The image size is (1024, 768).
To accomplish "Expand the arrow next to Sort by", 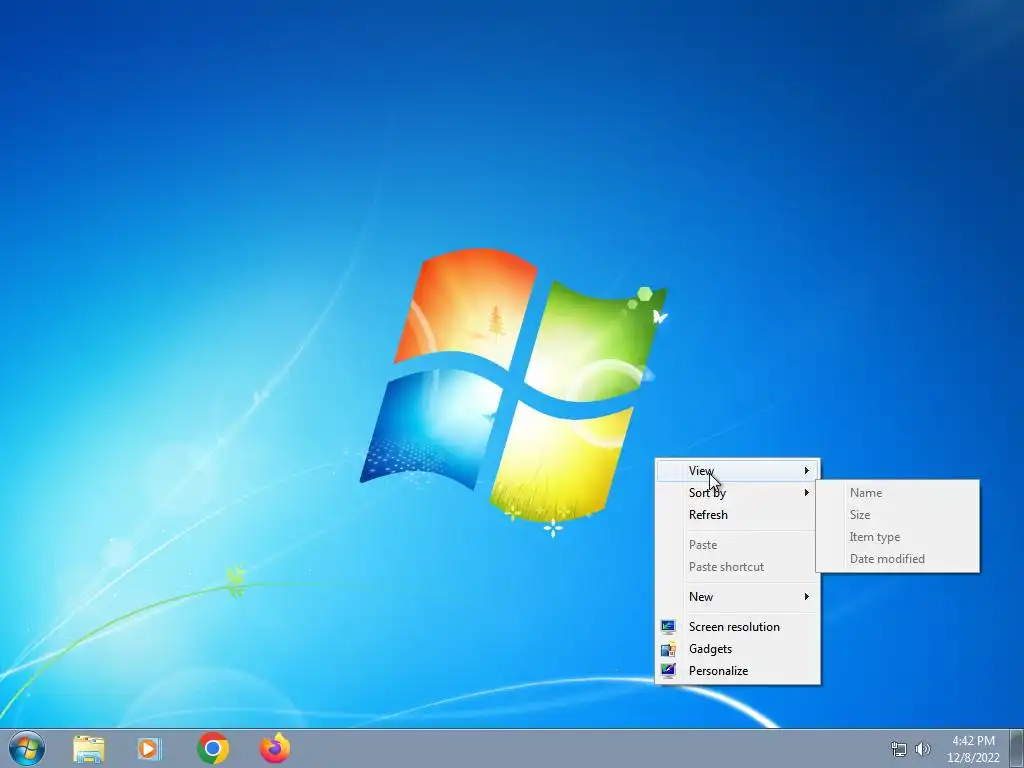I will (807, 492).
